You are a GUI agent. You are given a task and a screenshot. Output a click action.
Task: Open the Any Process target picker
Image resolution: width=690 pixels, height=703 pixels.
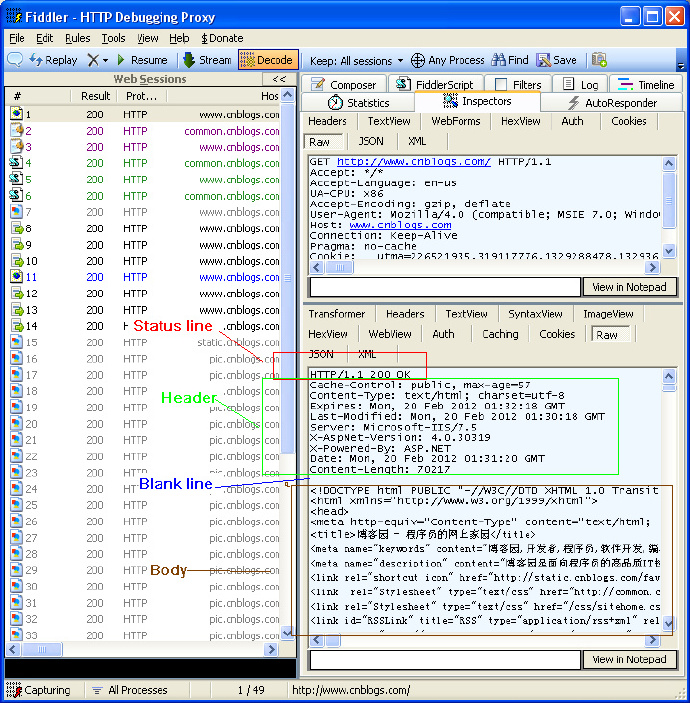coord(447,60)
